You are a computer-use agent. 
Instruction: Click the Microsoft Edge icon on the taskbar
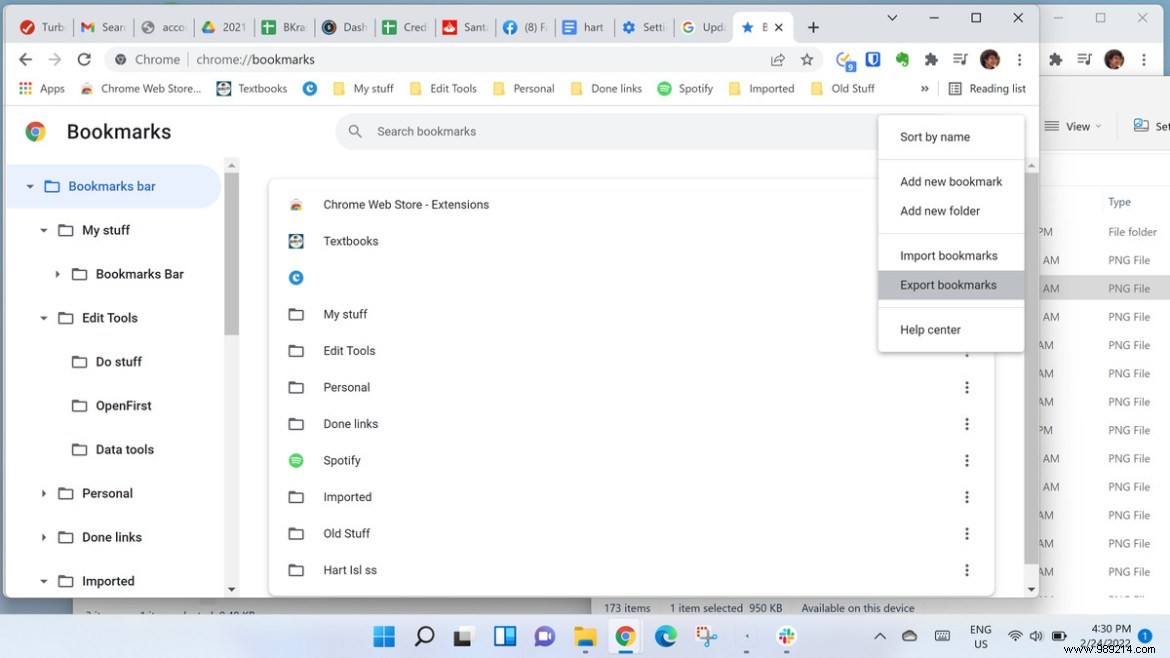click(665, 637)
